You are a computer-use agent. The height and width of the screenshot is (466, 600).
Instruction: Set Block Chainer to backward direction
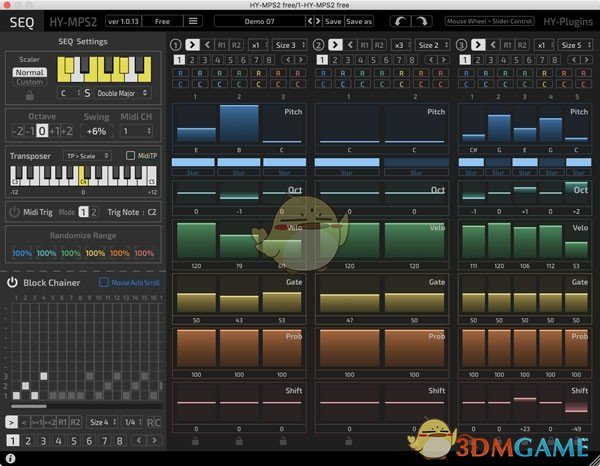pos(24,422)
